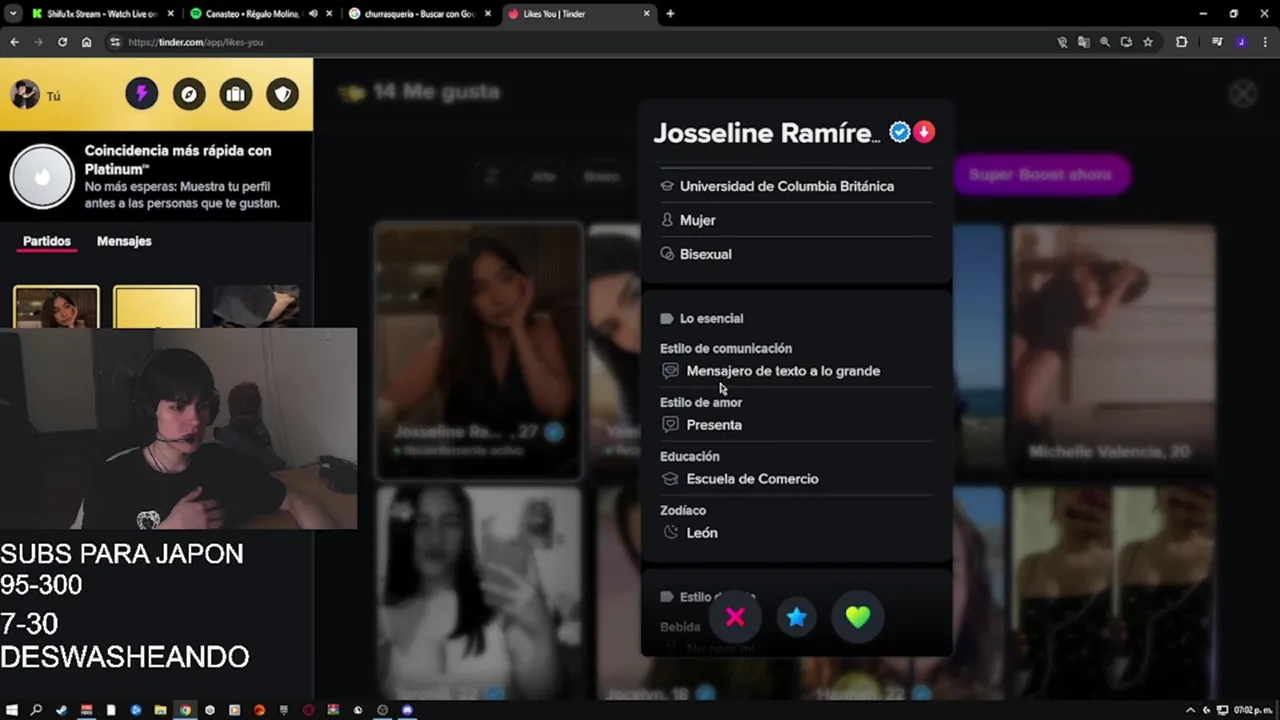Close the Likes You Tinder tab
The width and height of the screenshot is (1280, 720).
(646, 14)
